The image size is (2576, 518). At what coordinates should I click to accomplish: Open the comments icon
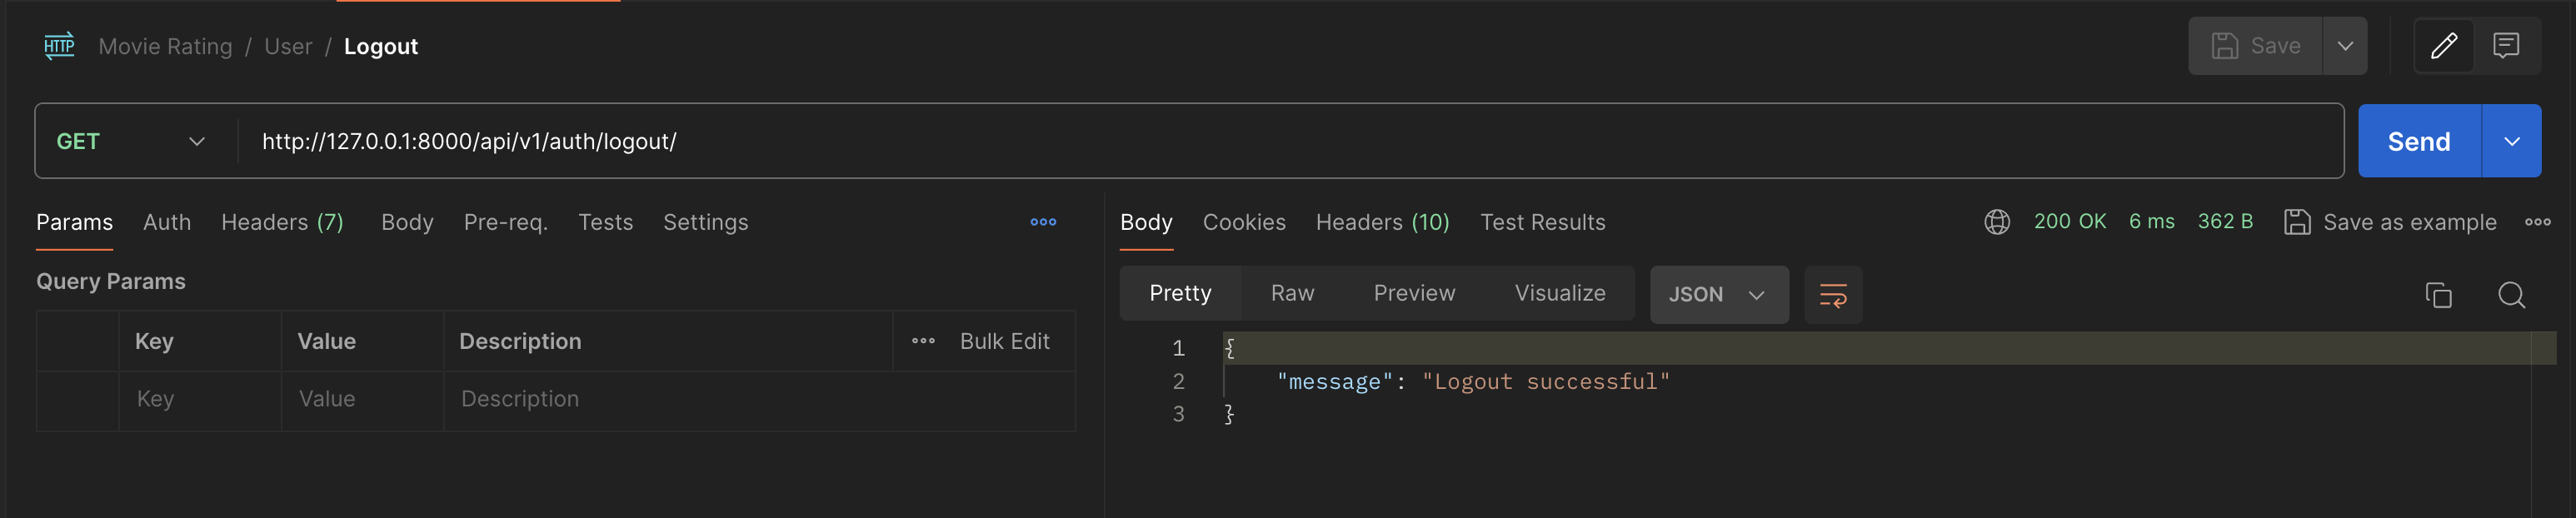pyautogui.click(x=2505, y=46)
